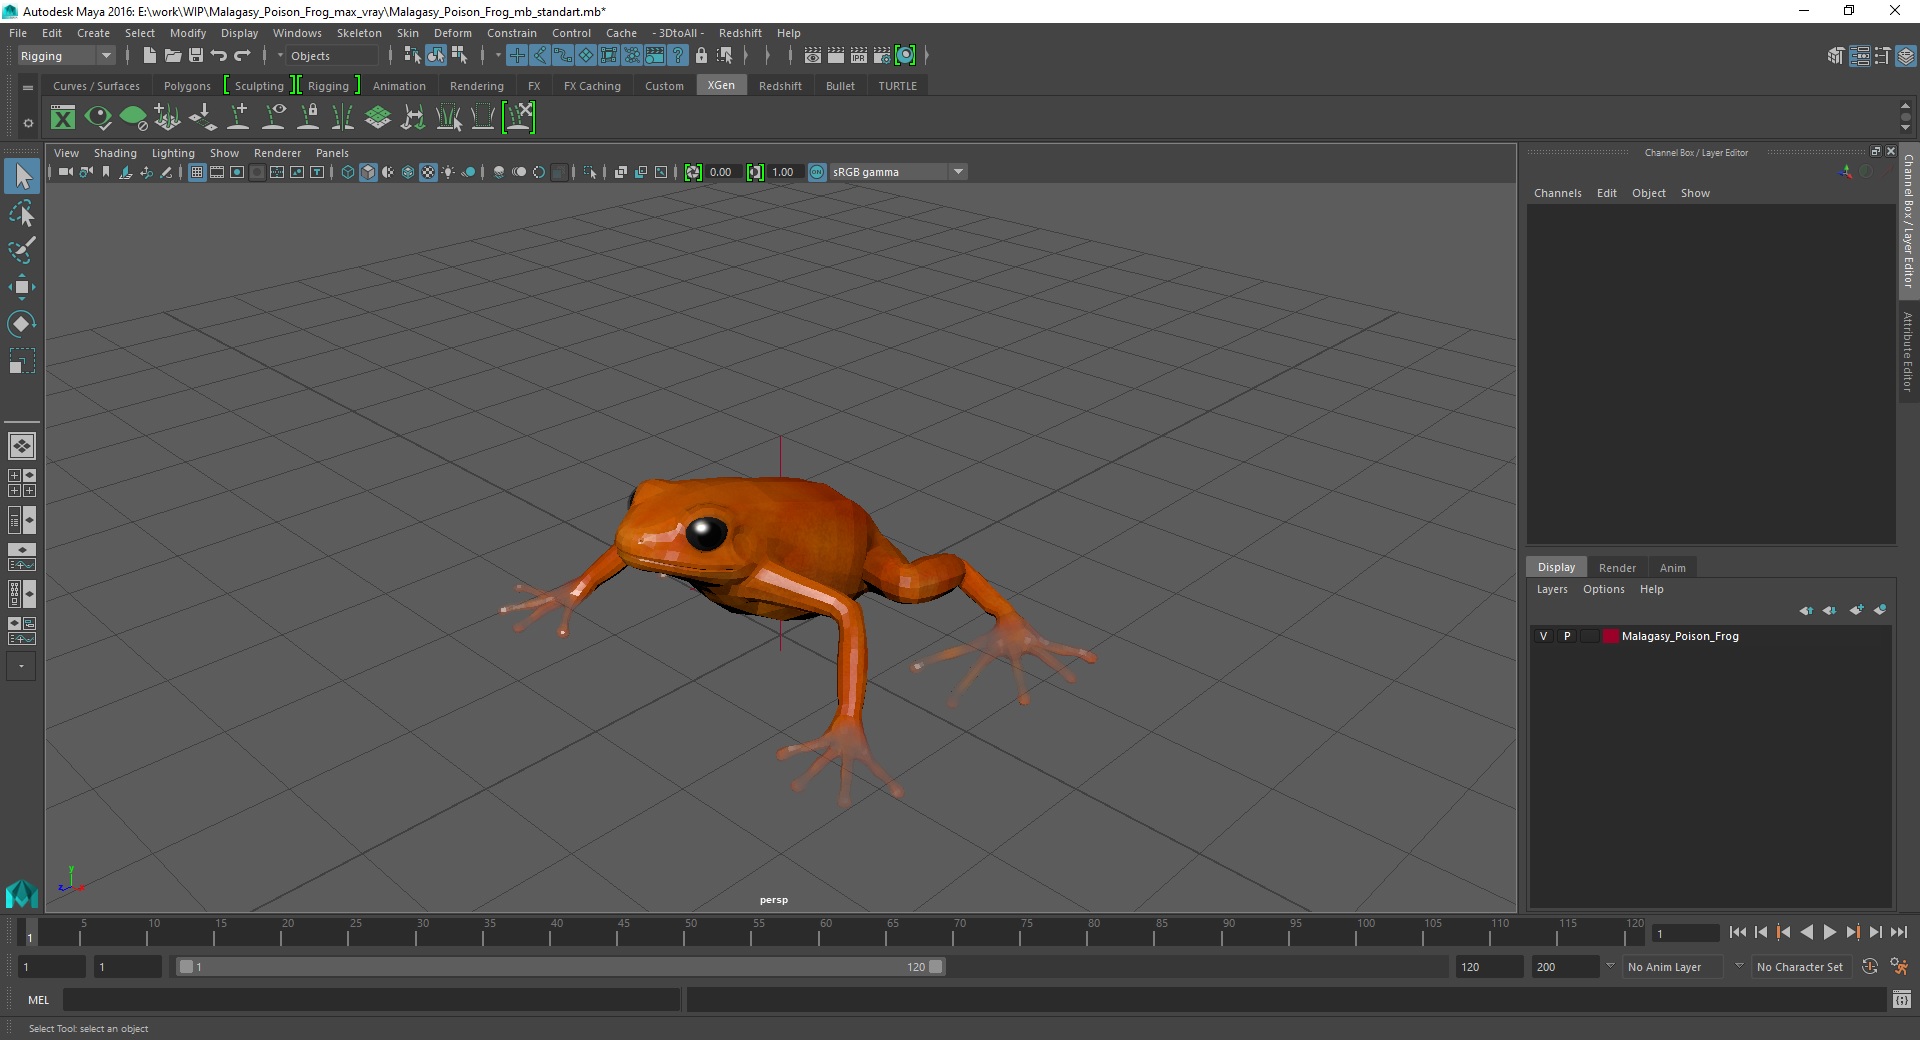This screenshot has height=1040, width=1920.
Task: Activate the Scale tool
Action: click(x=21, y=360)
